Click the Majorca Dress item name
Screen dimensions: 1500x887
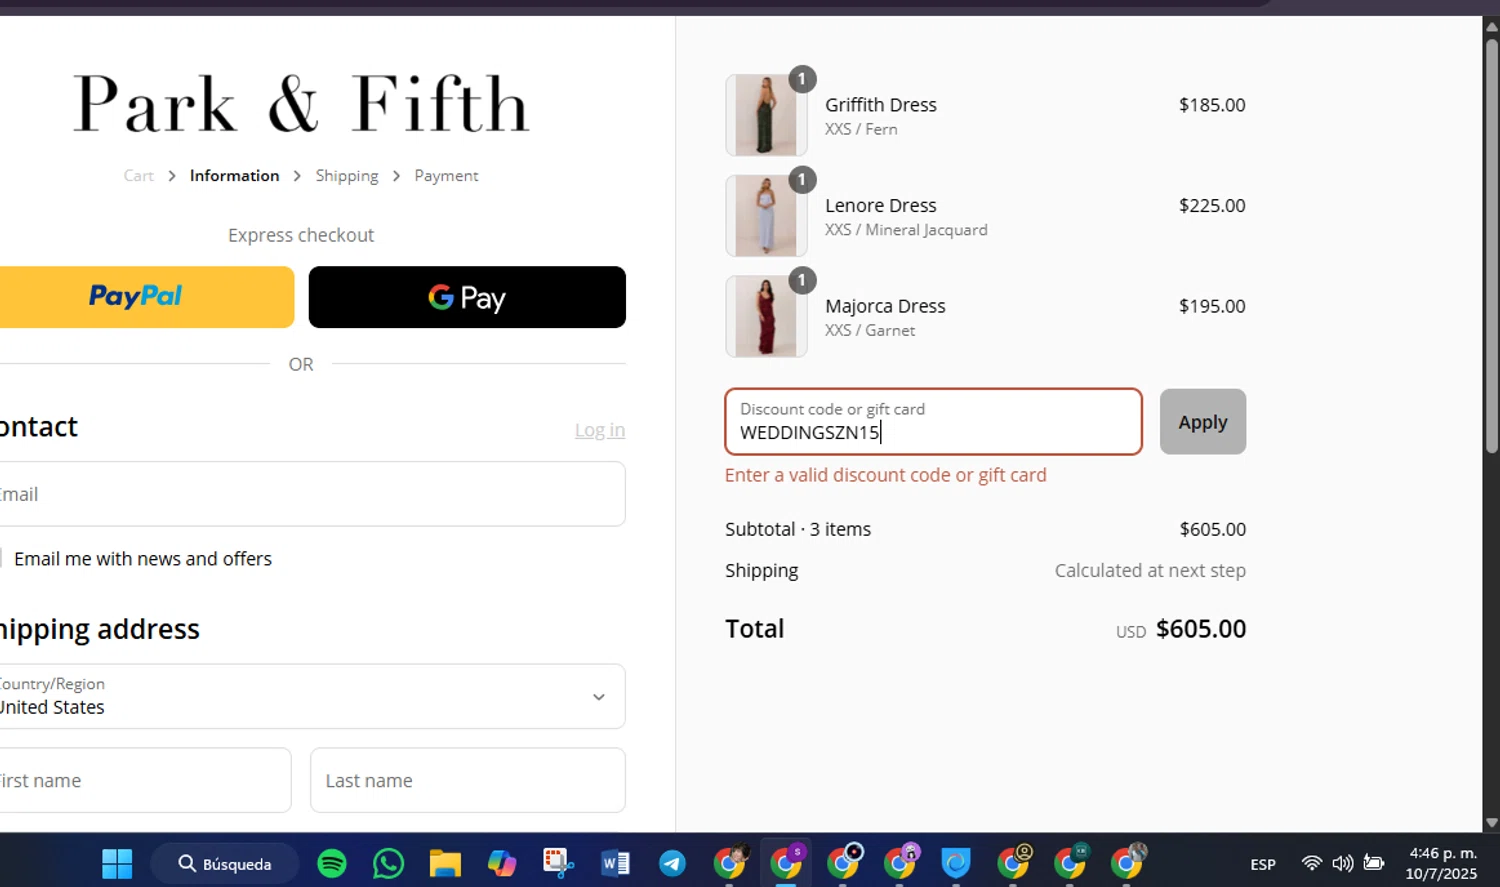pos(885,307)
